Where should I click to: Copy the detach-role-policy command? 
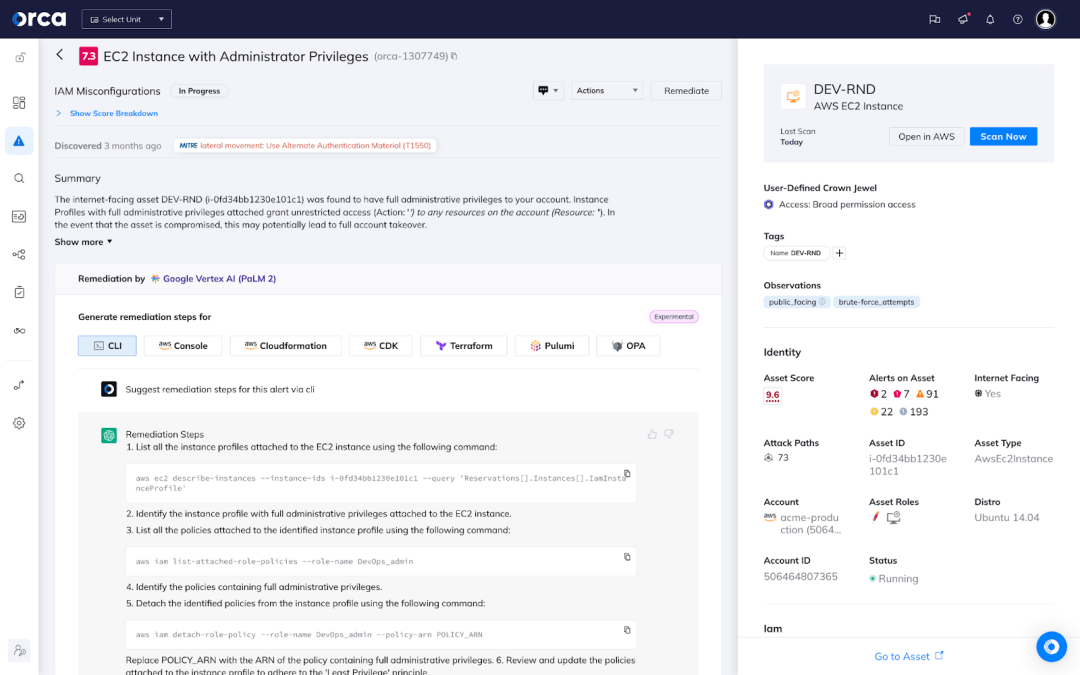[627, 630]
